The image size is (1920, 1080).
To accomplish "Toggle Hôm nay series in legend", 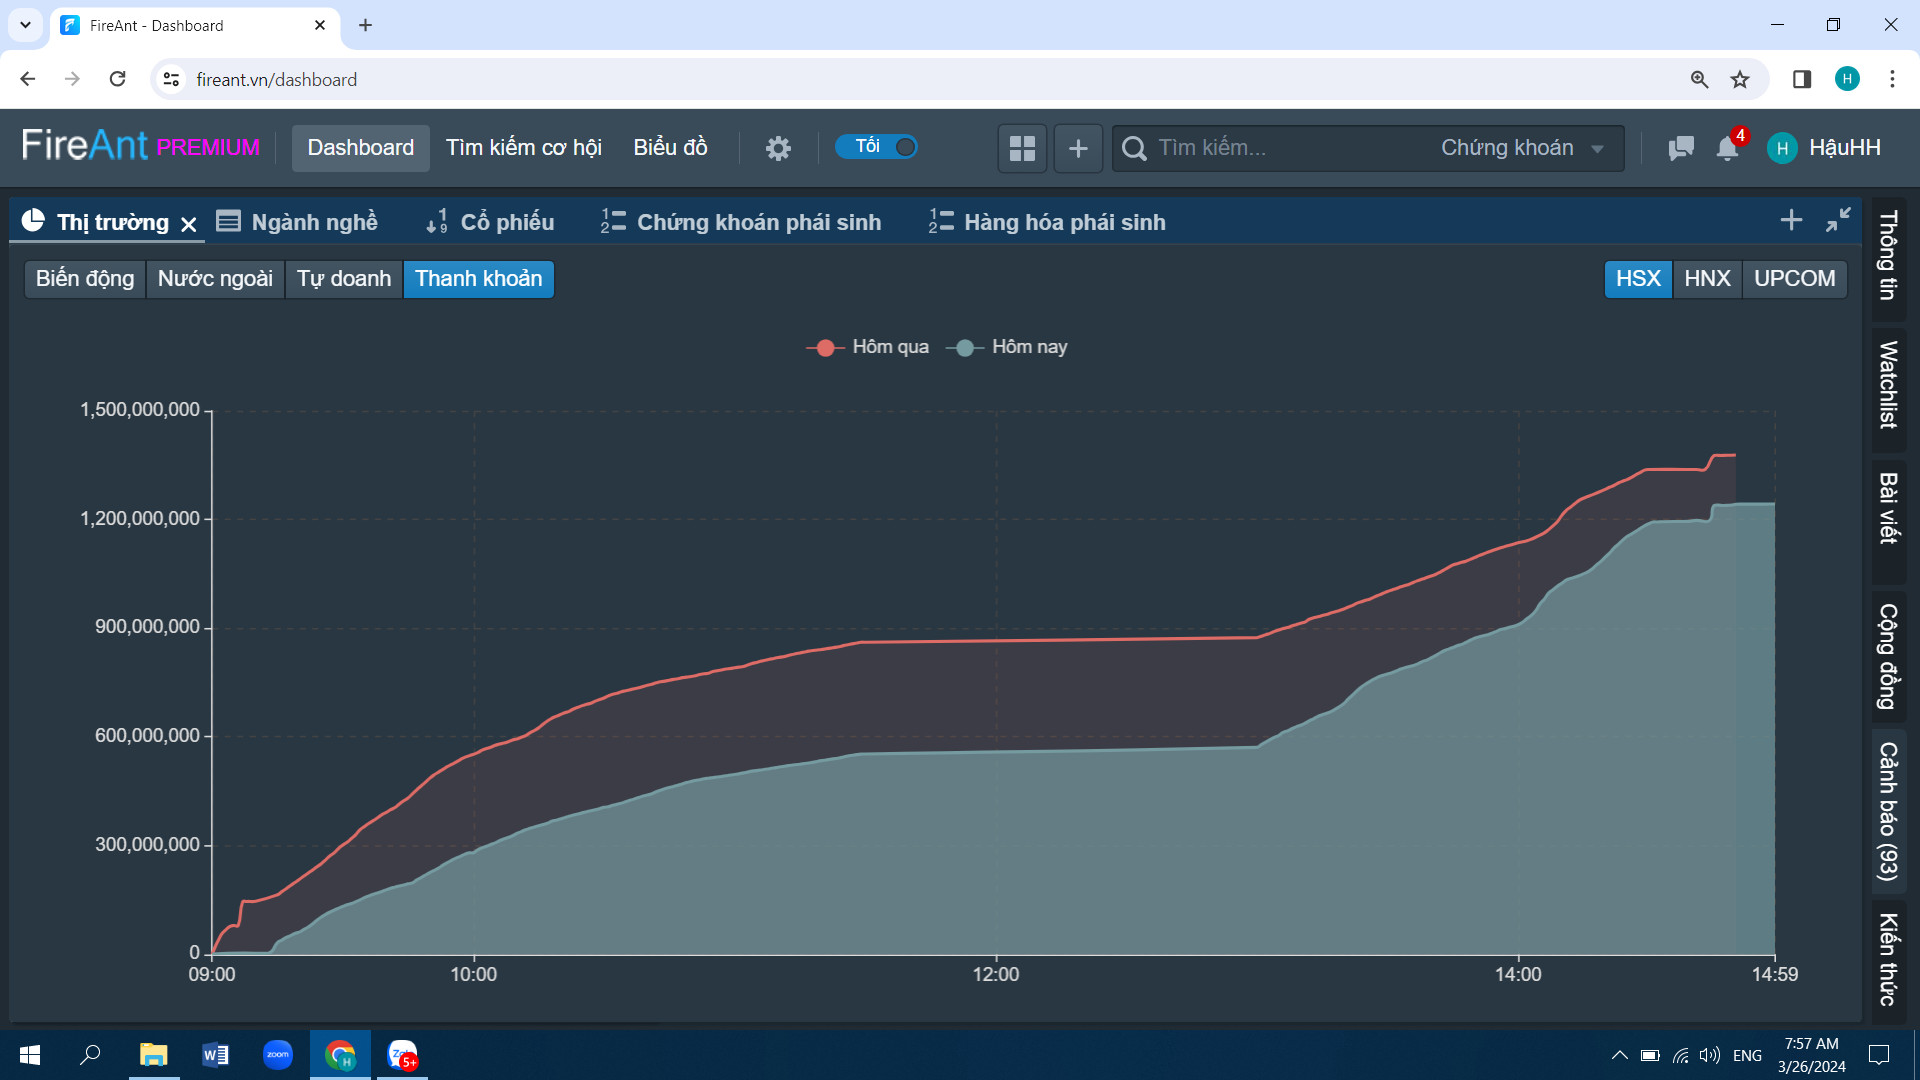I will 1007,347.
